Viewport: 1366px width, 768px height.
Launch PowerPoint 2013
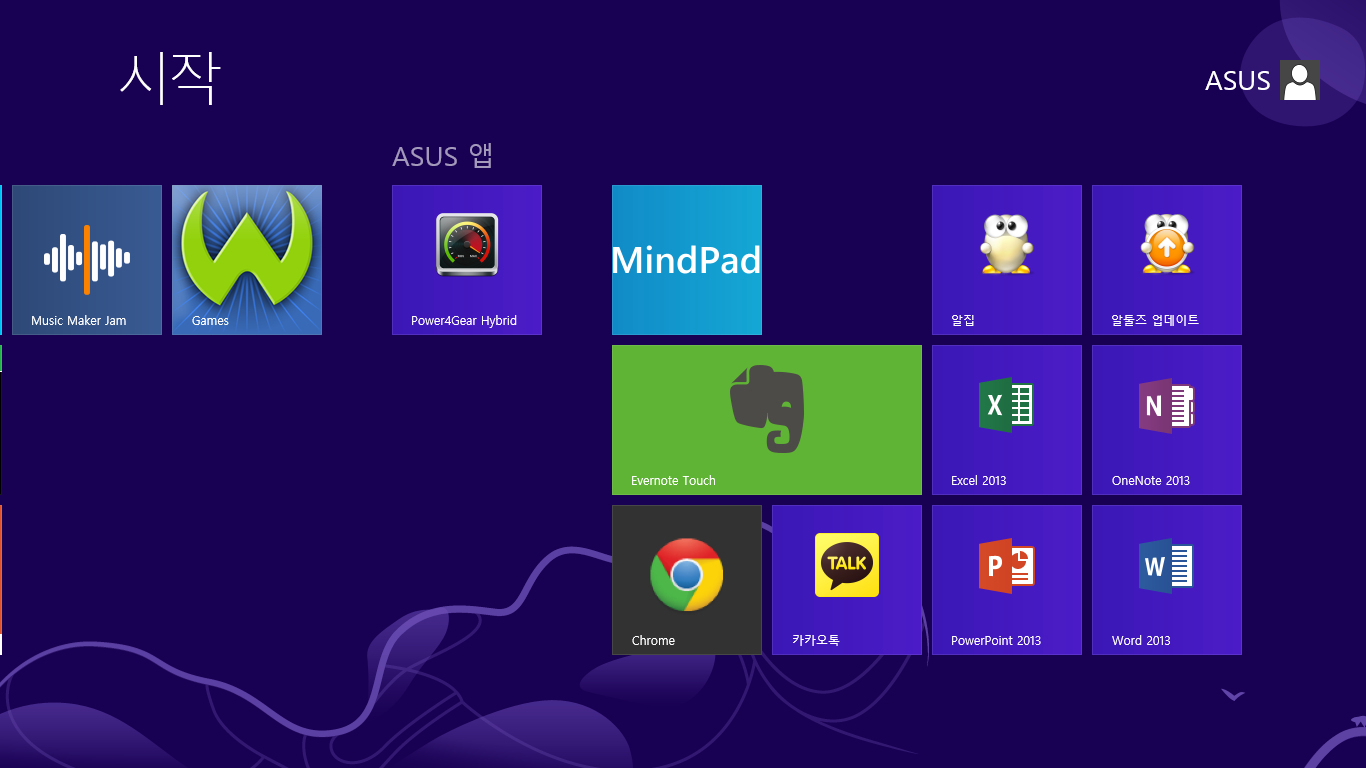(1007, 580)
